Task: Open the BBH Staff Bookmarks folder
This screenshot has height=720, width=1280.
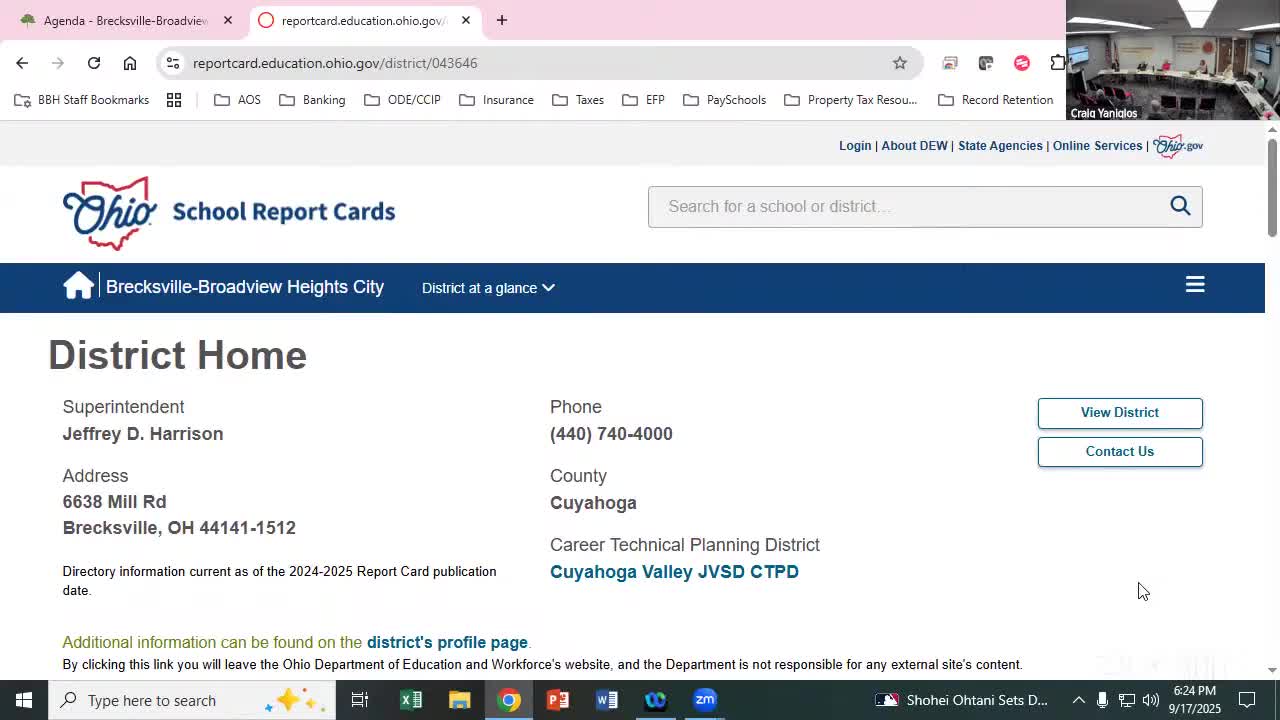Action: click(x=82, y=100)
